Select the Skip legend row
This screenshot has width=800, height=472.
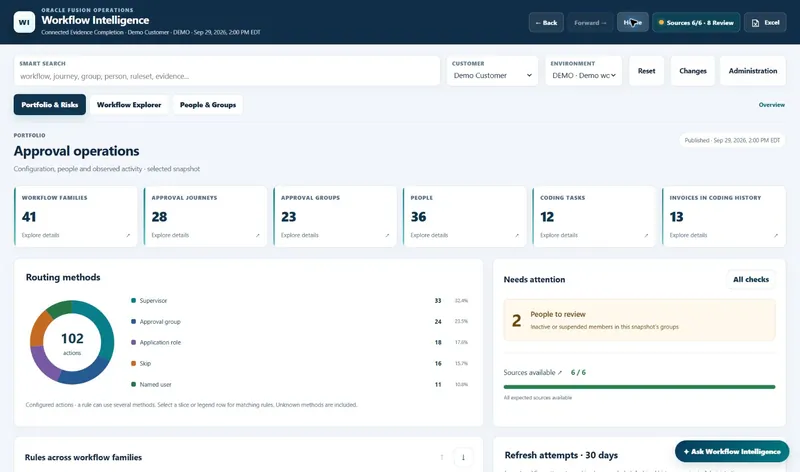pyautogui.click(x=299, y=363)
